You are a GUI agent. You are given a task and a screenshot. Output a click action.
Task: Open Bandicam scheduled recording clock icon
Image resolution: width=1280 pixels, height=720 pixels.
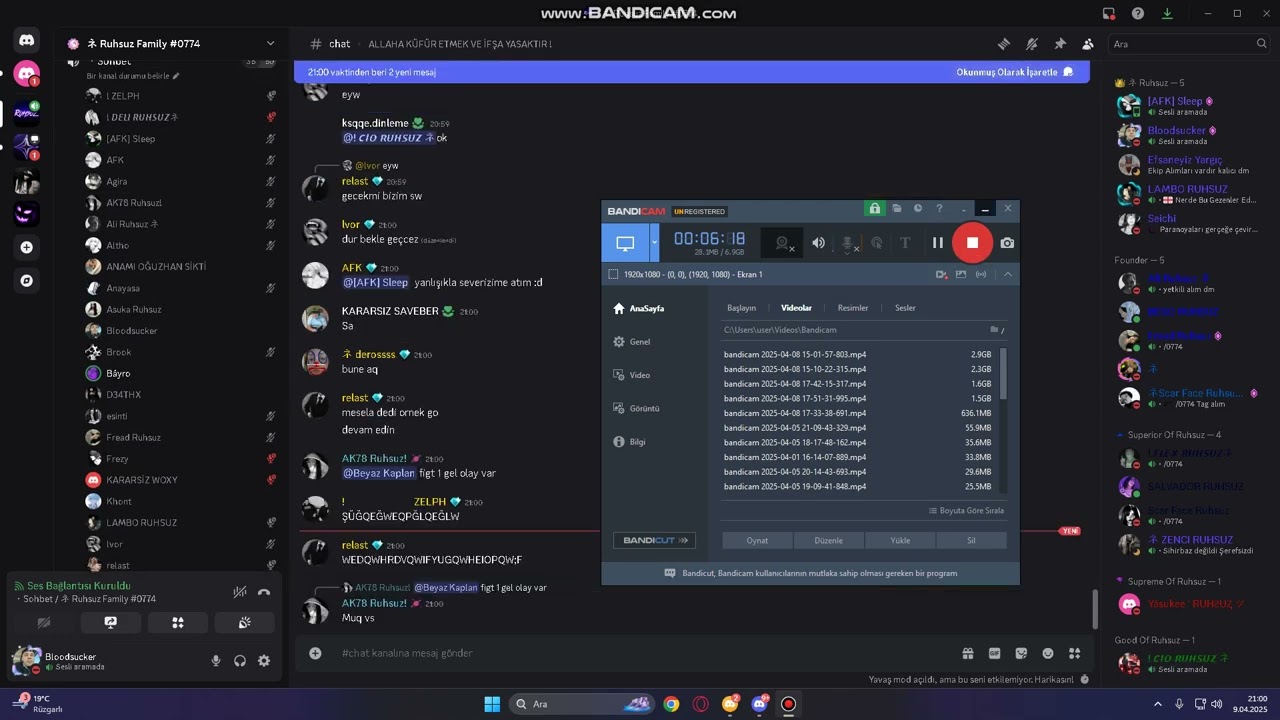918,209
